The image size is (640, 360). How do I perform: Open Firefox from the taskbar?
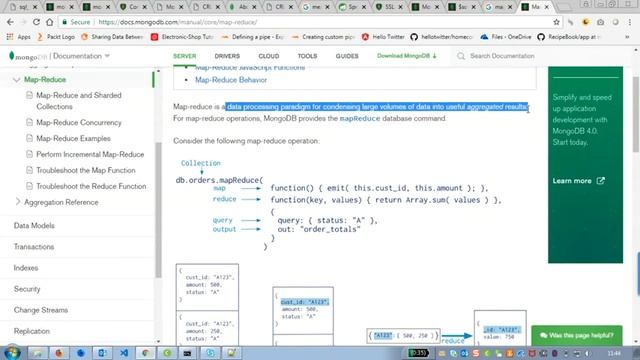click(59, 353)
